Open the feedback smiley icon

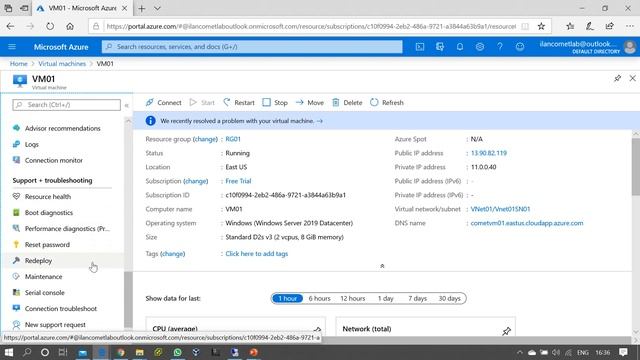[520, 47]
